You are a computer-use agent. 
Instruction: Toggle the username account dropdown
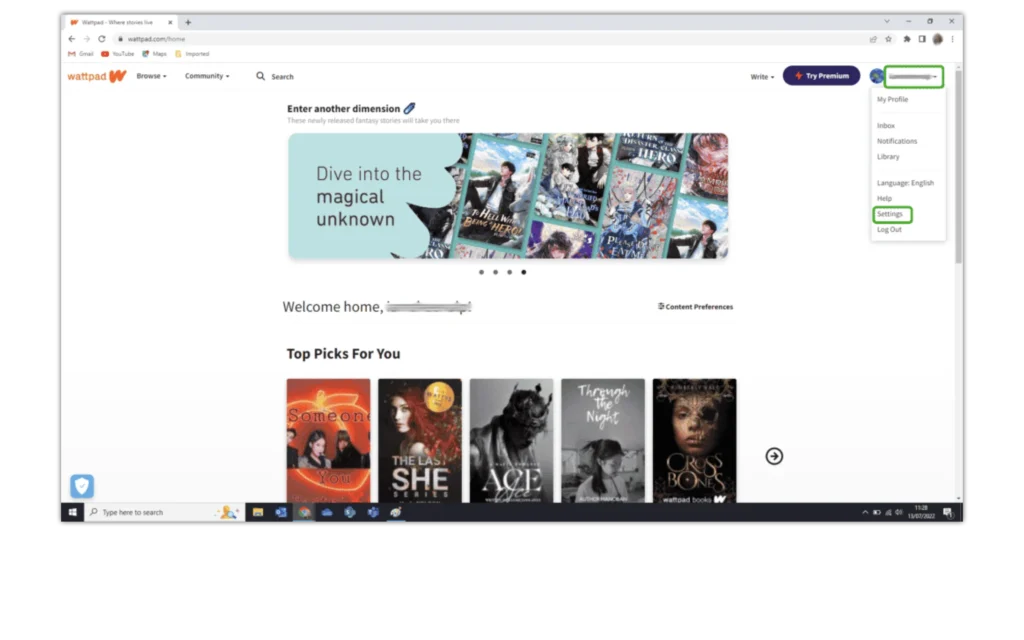[914, 76]
